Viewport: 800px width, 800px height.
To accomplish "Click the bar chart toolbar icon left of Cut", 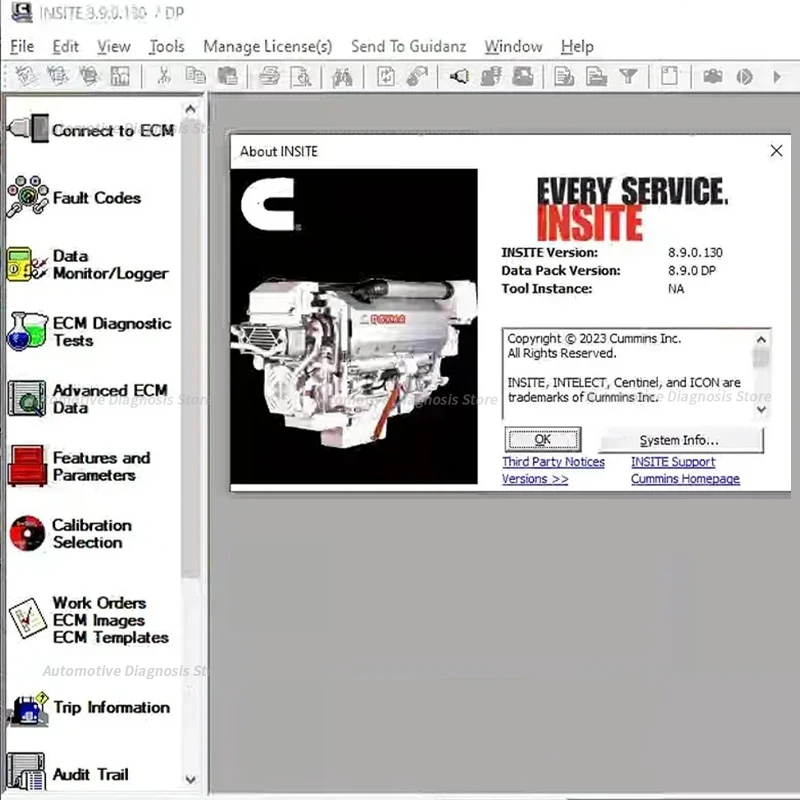I will point(120,77).
